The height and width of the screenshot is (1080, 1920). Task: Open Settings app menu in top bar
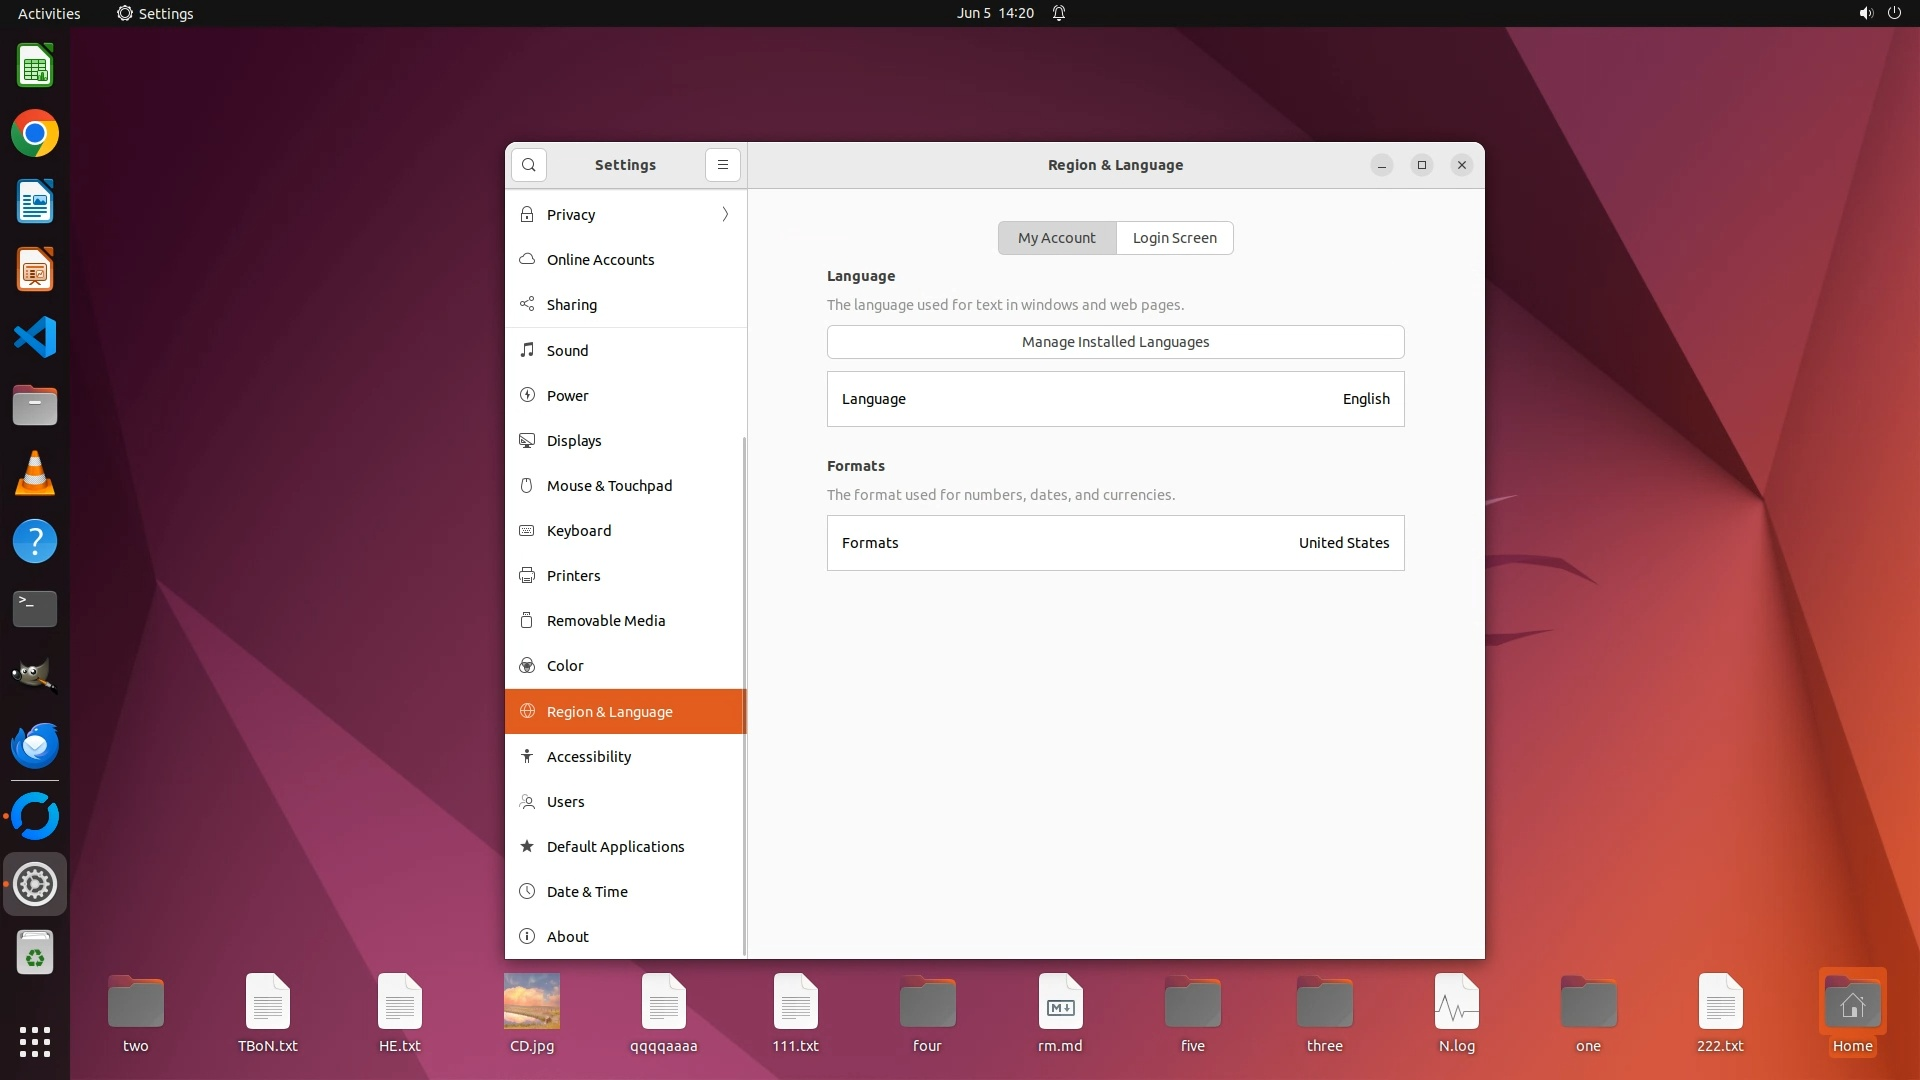click(155, 13)
